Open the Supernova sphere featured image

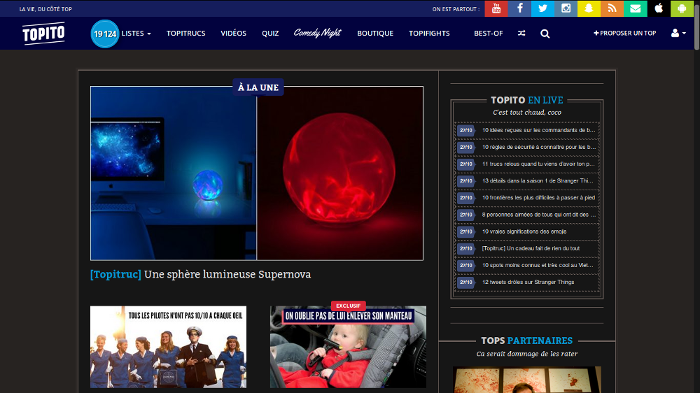point(257,173)
